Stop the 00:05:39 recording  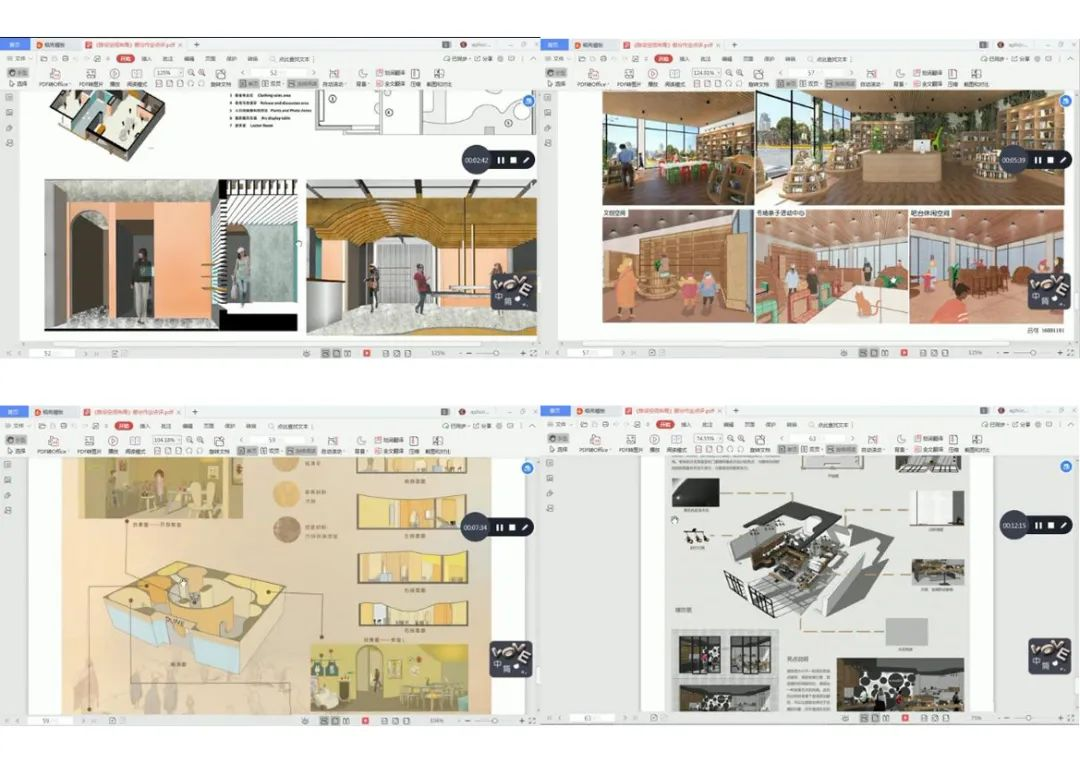coord(1050,160)
